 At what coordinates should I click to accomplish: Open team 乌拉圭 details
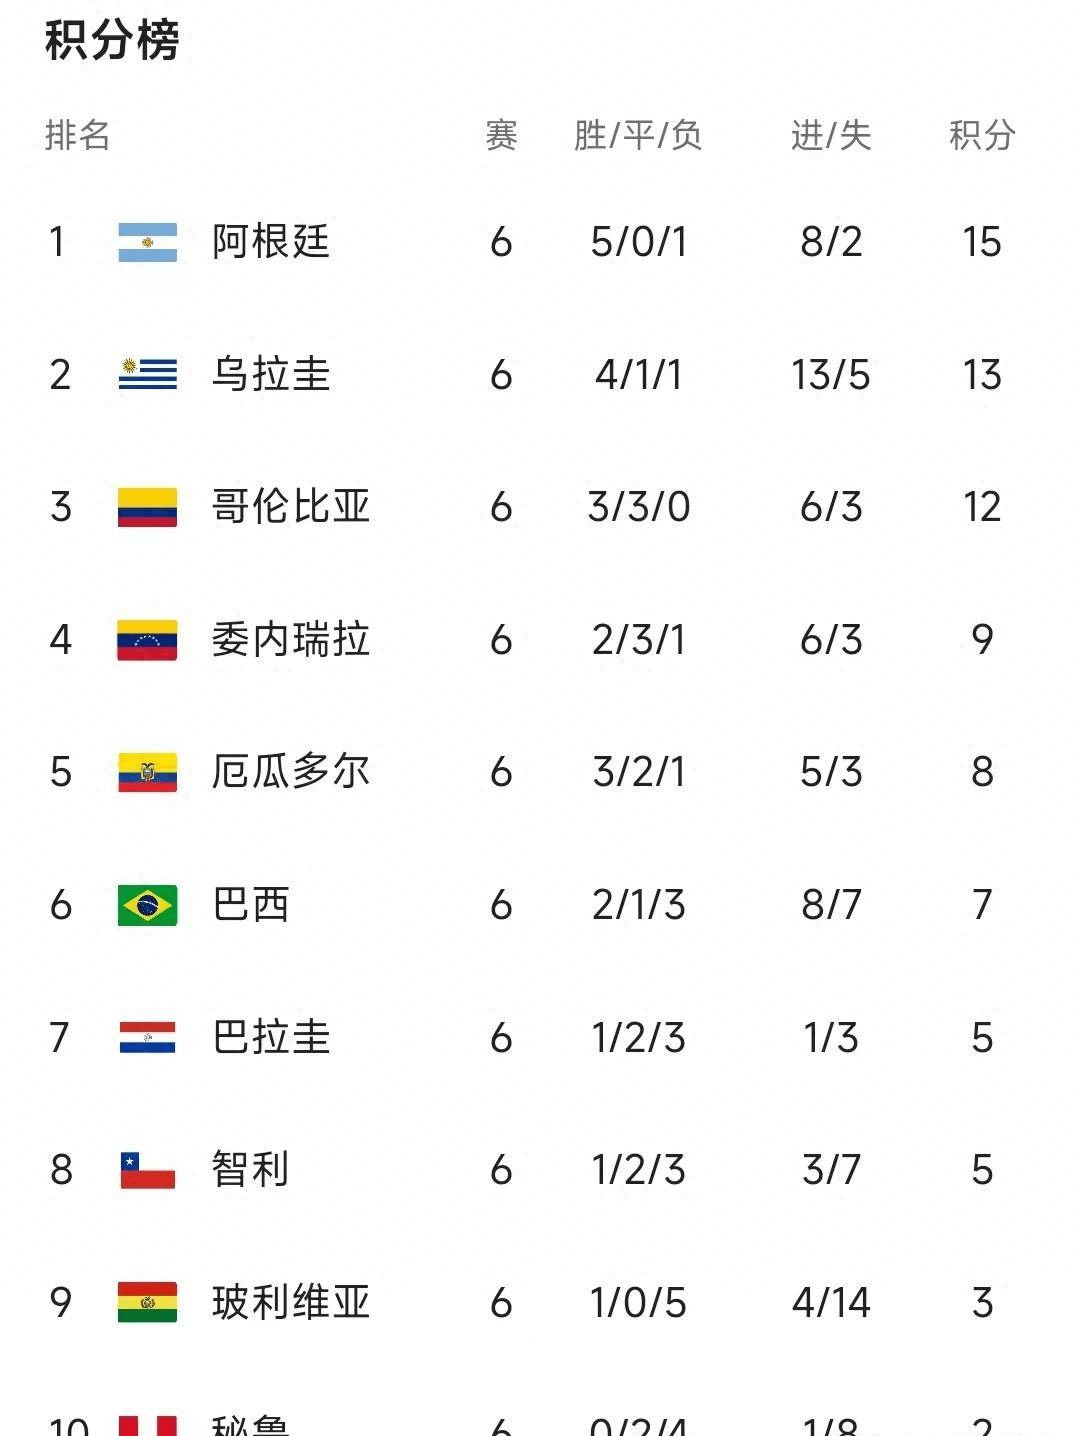(270, 374)
